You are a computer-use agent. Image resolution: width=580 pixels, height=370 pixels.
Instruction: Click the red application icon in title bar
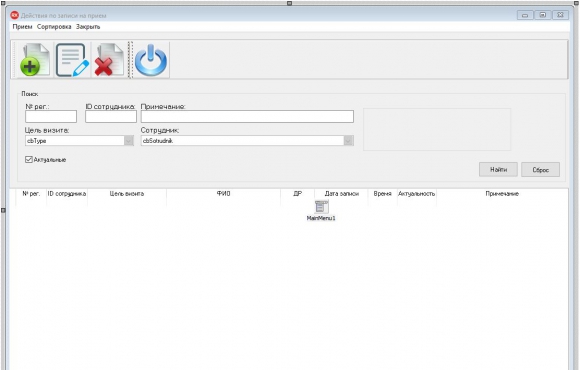(14, 15)
